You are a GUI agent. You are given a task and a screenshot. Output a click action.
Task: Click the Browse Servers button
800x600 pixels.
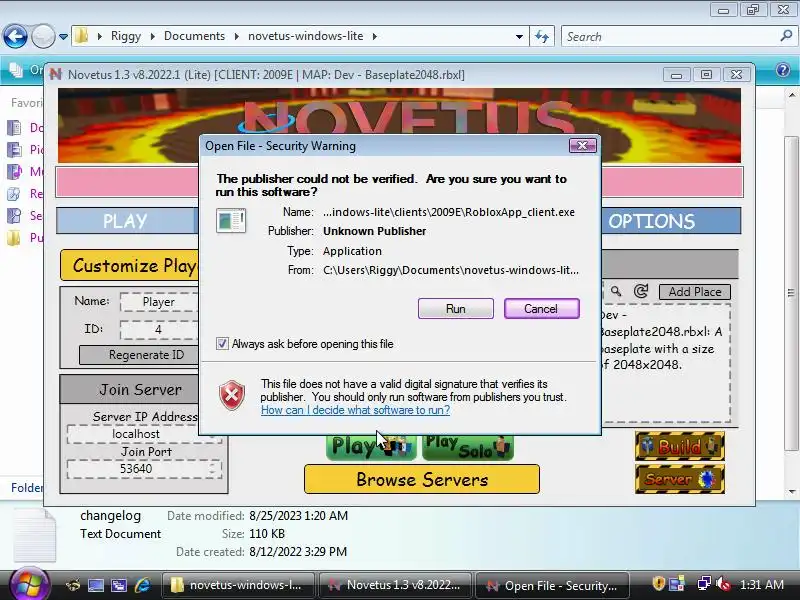tap(421, 479)
